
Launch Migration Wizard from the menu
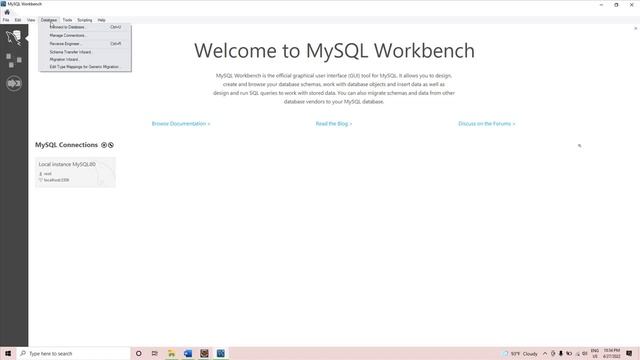85,60
